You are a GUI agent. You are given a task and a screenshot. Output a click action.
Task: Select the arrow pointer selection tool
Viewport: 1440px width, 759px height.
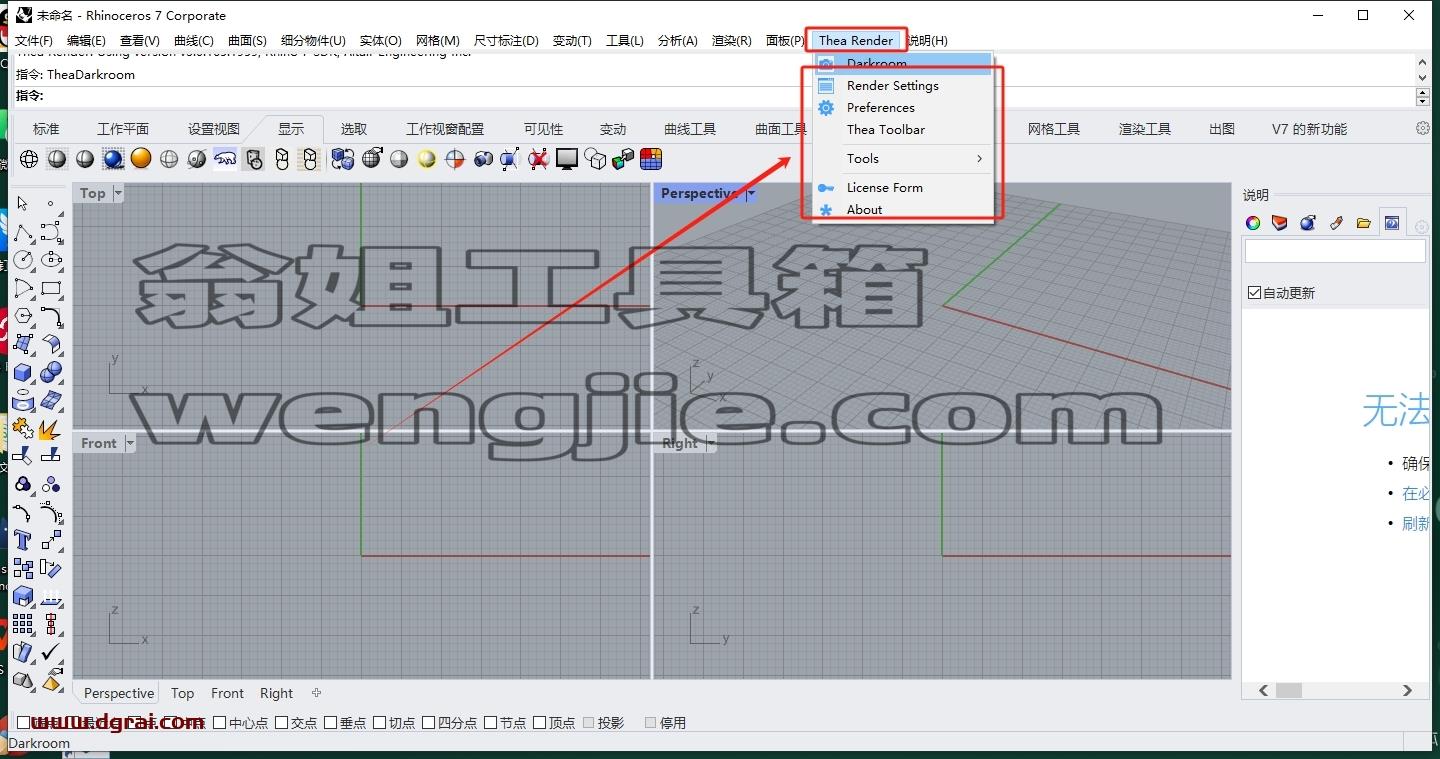(23, 204)
